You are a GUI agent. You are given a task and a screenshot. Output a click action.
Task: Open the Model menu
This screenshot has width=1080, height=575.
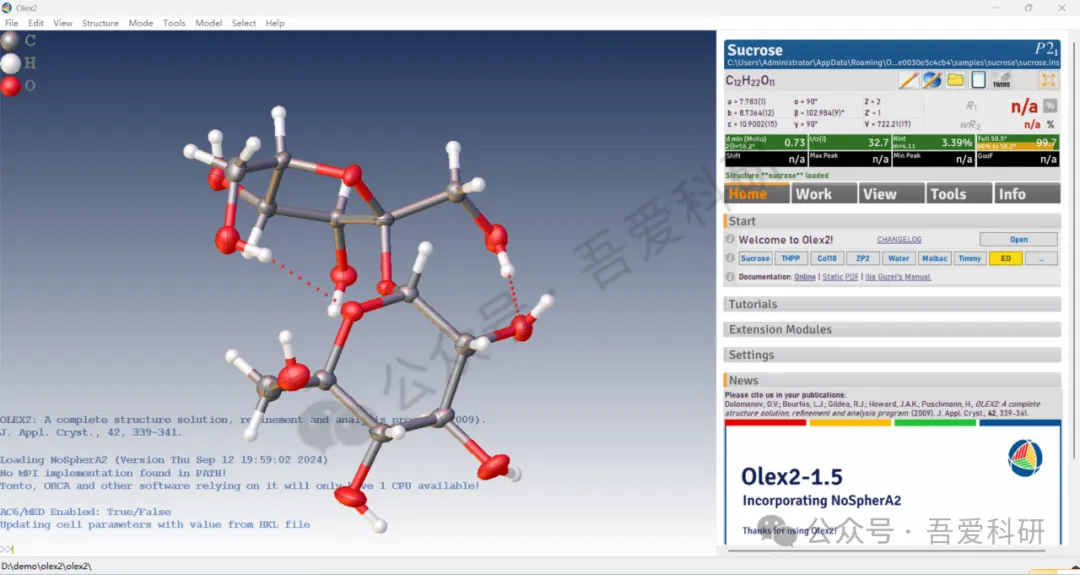[x=209, y=23]
